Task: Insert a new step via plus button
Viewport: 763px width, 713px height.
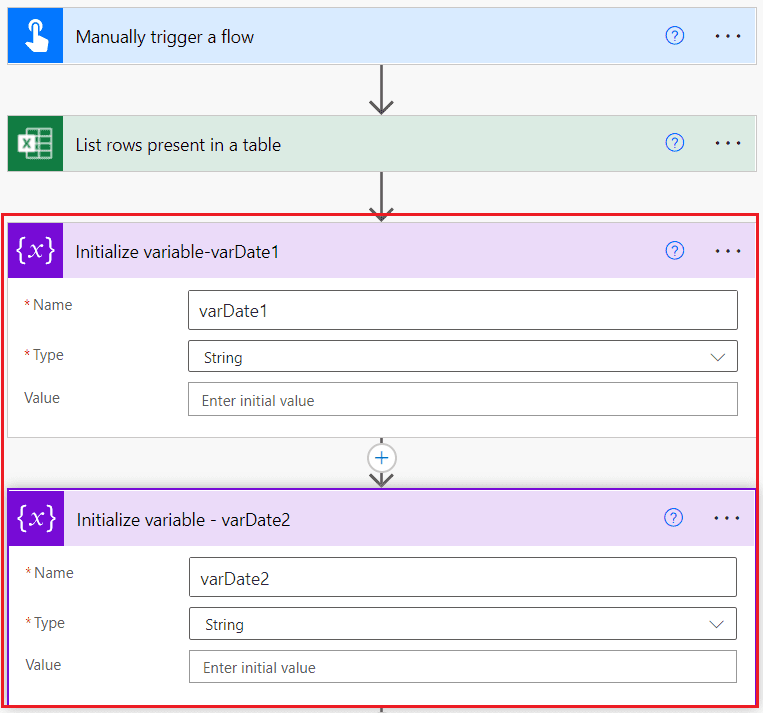Action: [x=382, y=458]
